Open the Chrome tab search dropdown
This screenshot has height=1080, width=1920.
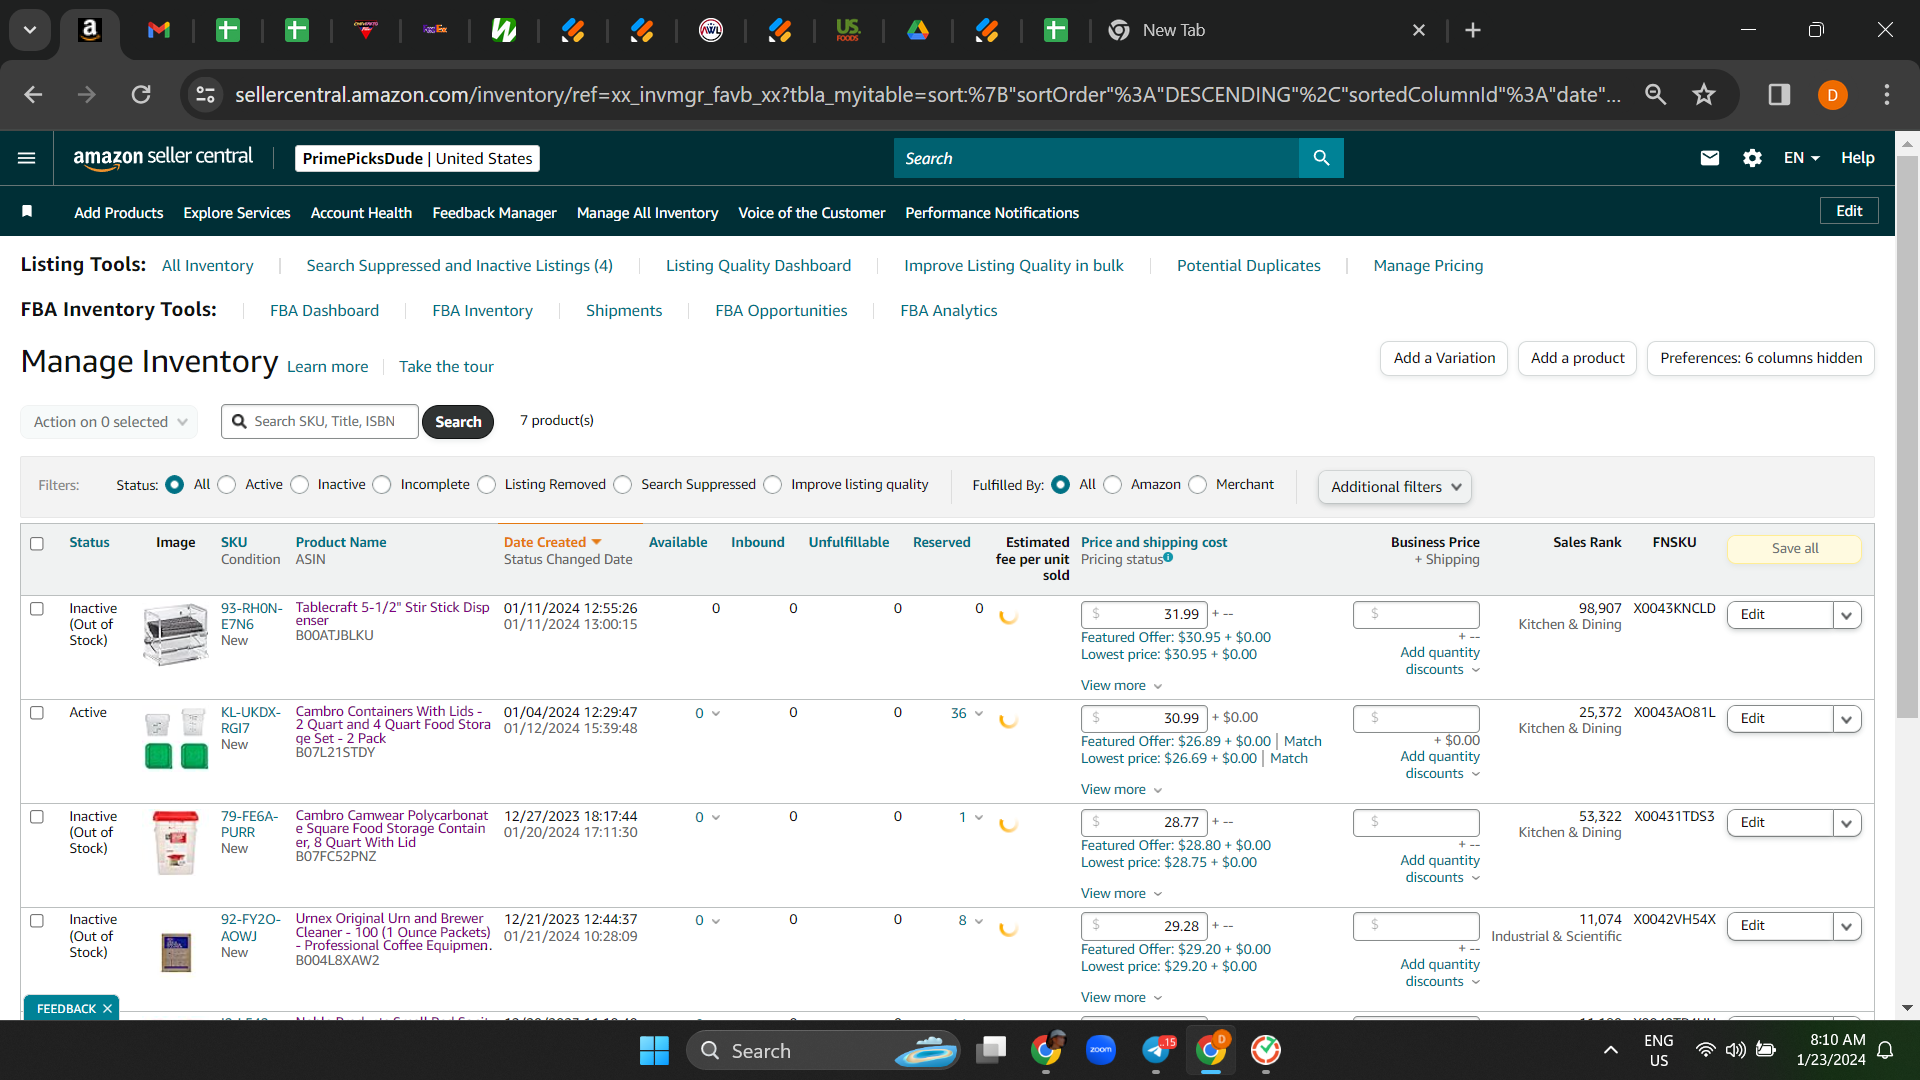[x=30, y=30]
